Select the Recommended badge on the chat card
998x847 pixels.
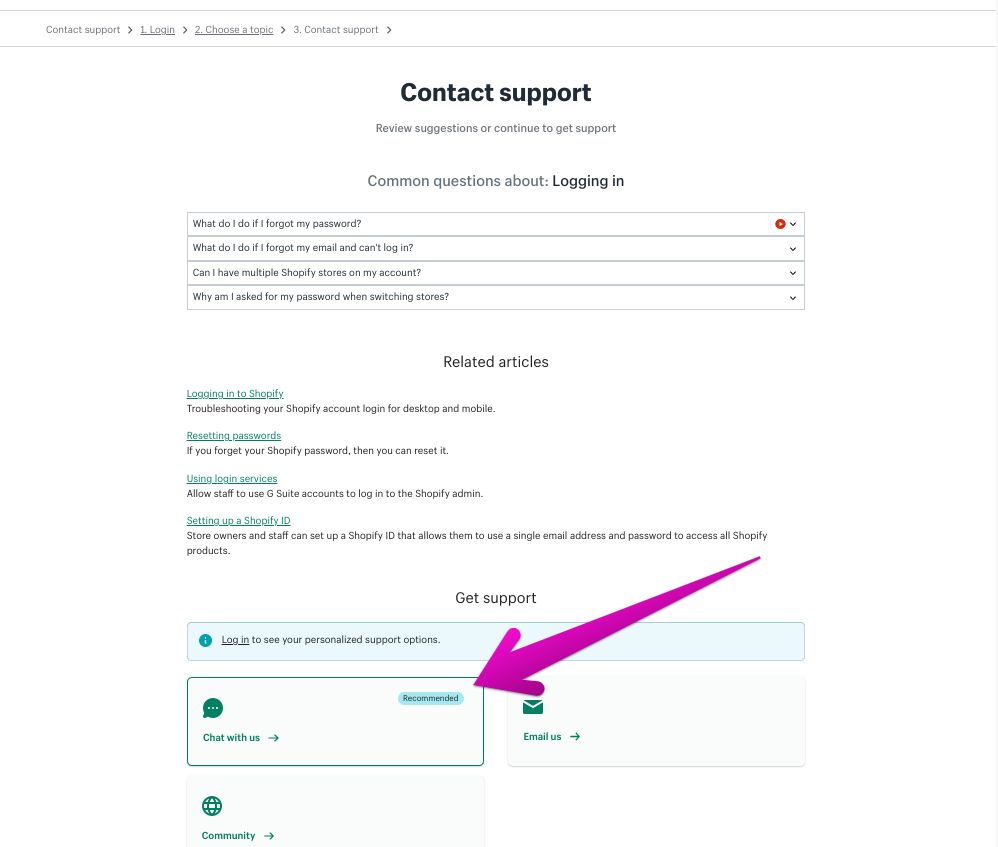pyautogui.click(x=431, y=698)
